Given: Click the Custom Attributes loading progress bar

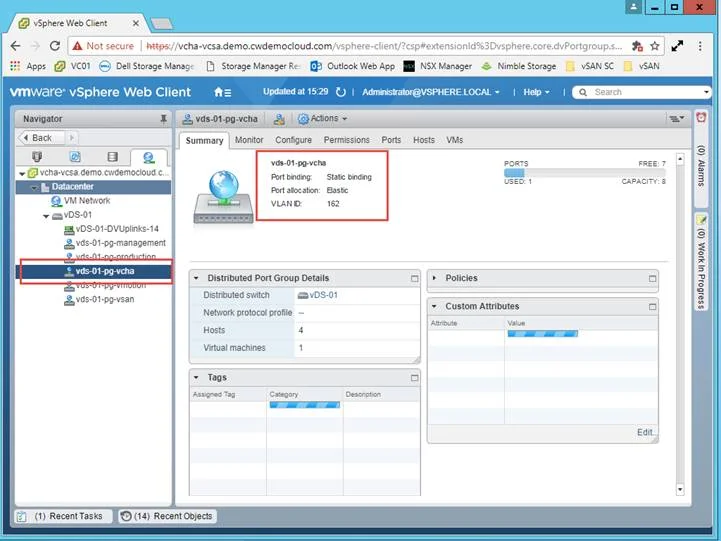Looking at the screenshot, I should click(543, 334).
